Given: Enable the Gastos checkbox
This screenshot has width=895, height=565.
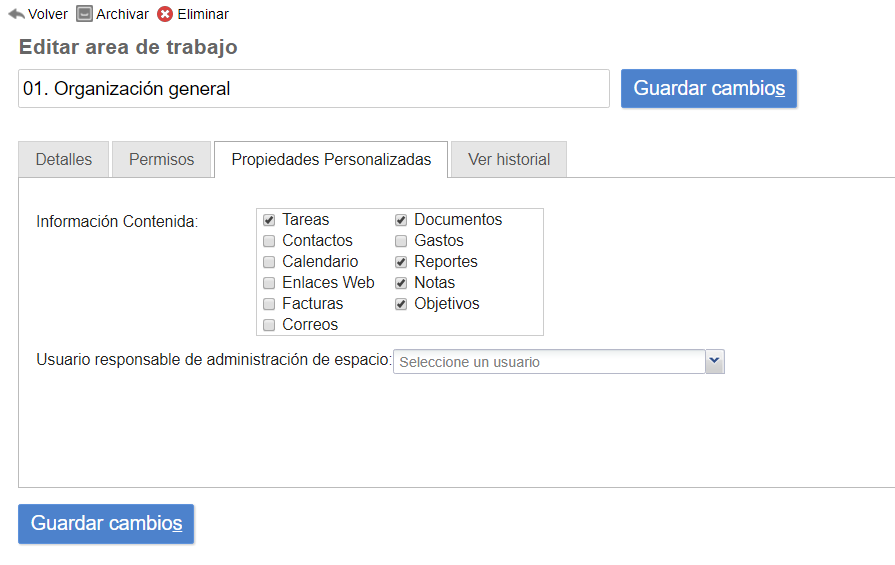Looking at the screenshot, I should pyautogui.click(x=401, y=241).
